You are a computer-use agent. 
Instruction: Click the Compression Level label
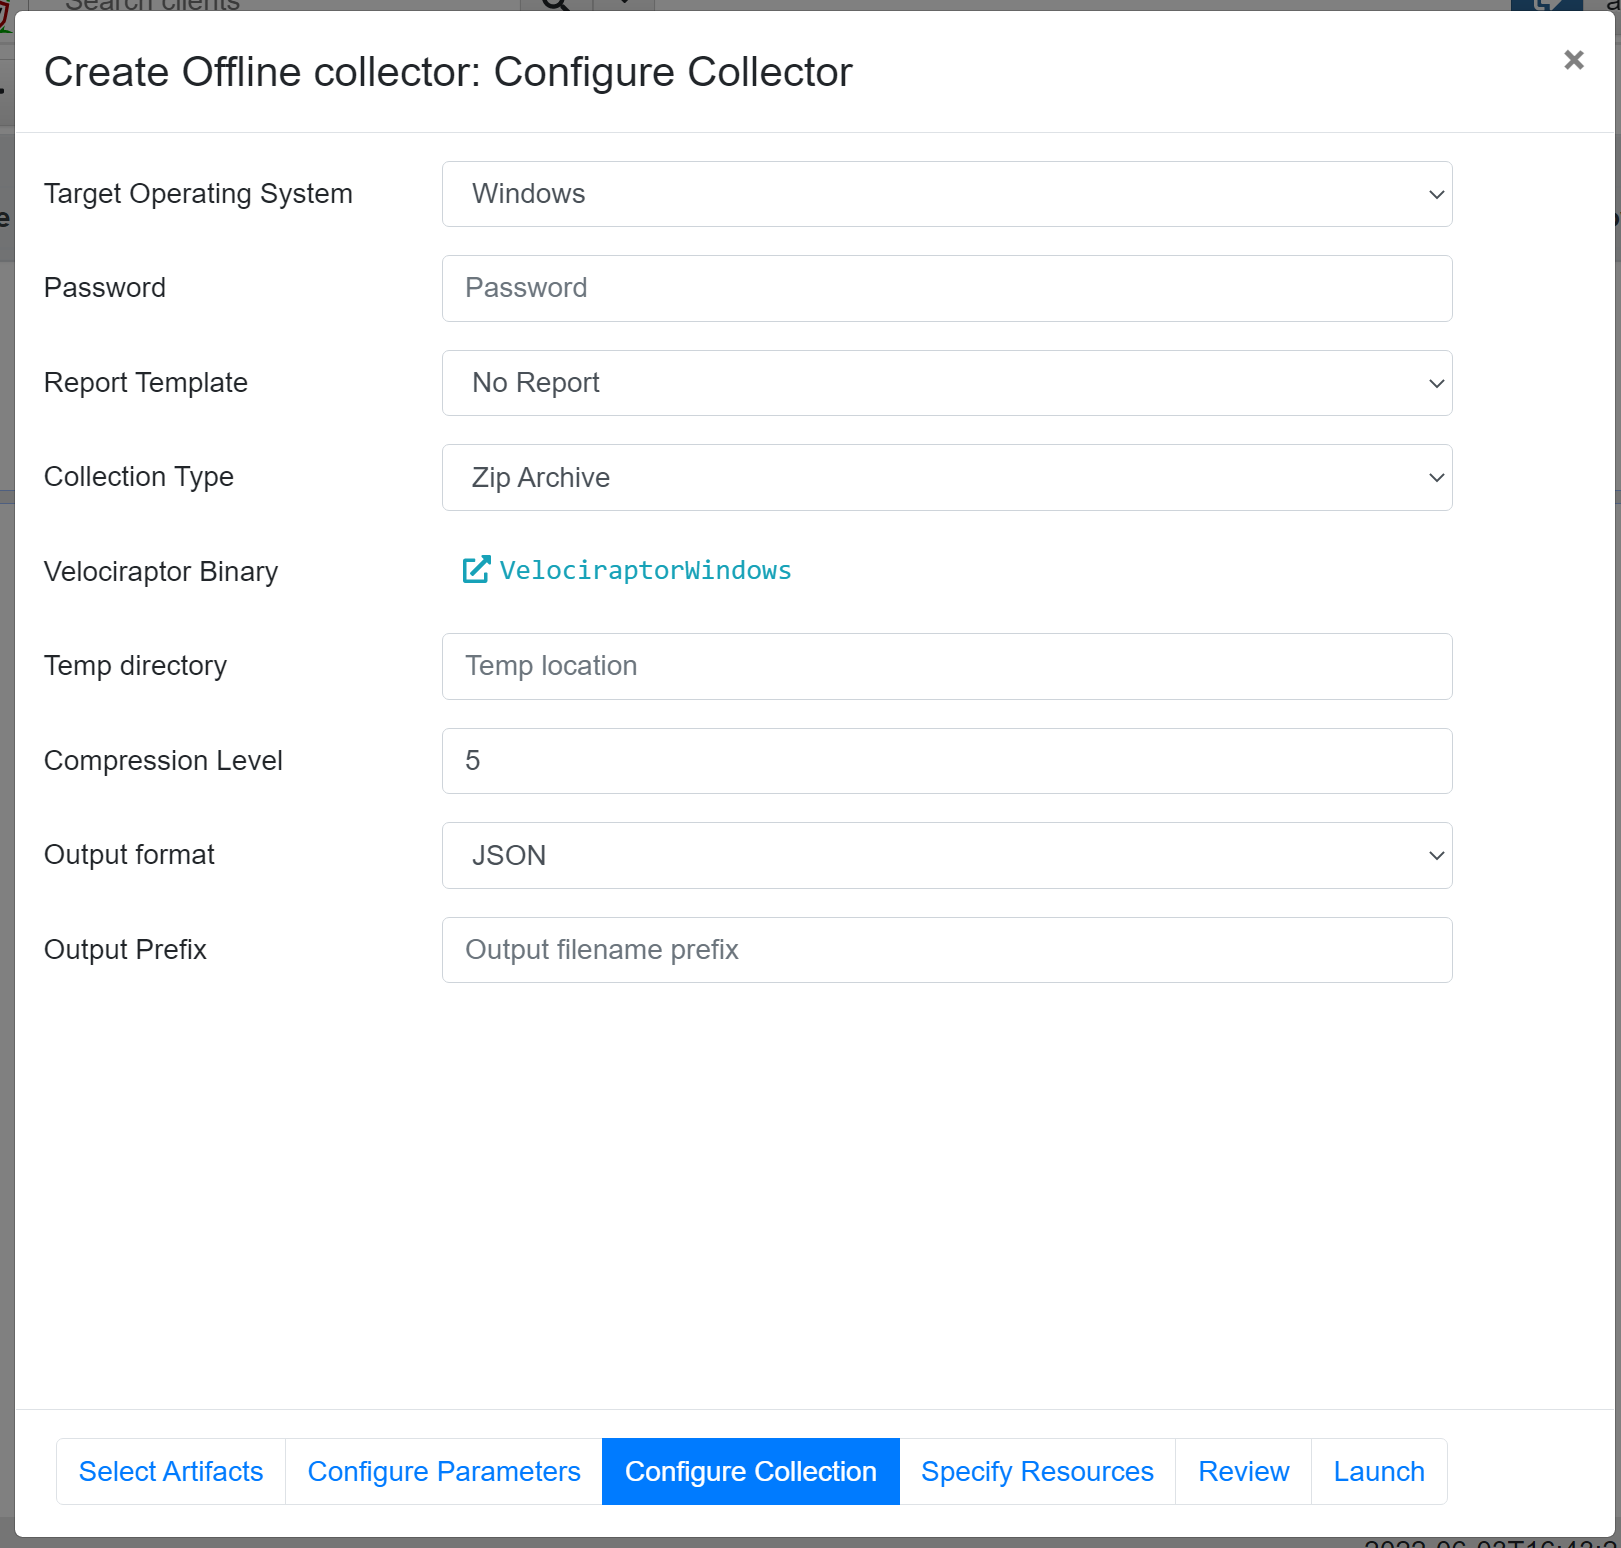[x=163, y=760]
